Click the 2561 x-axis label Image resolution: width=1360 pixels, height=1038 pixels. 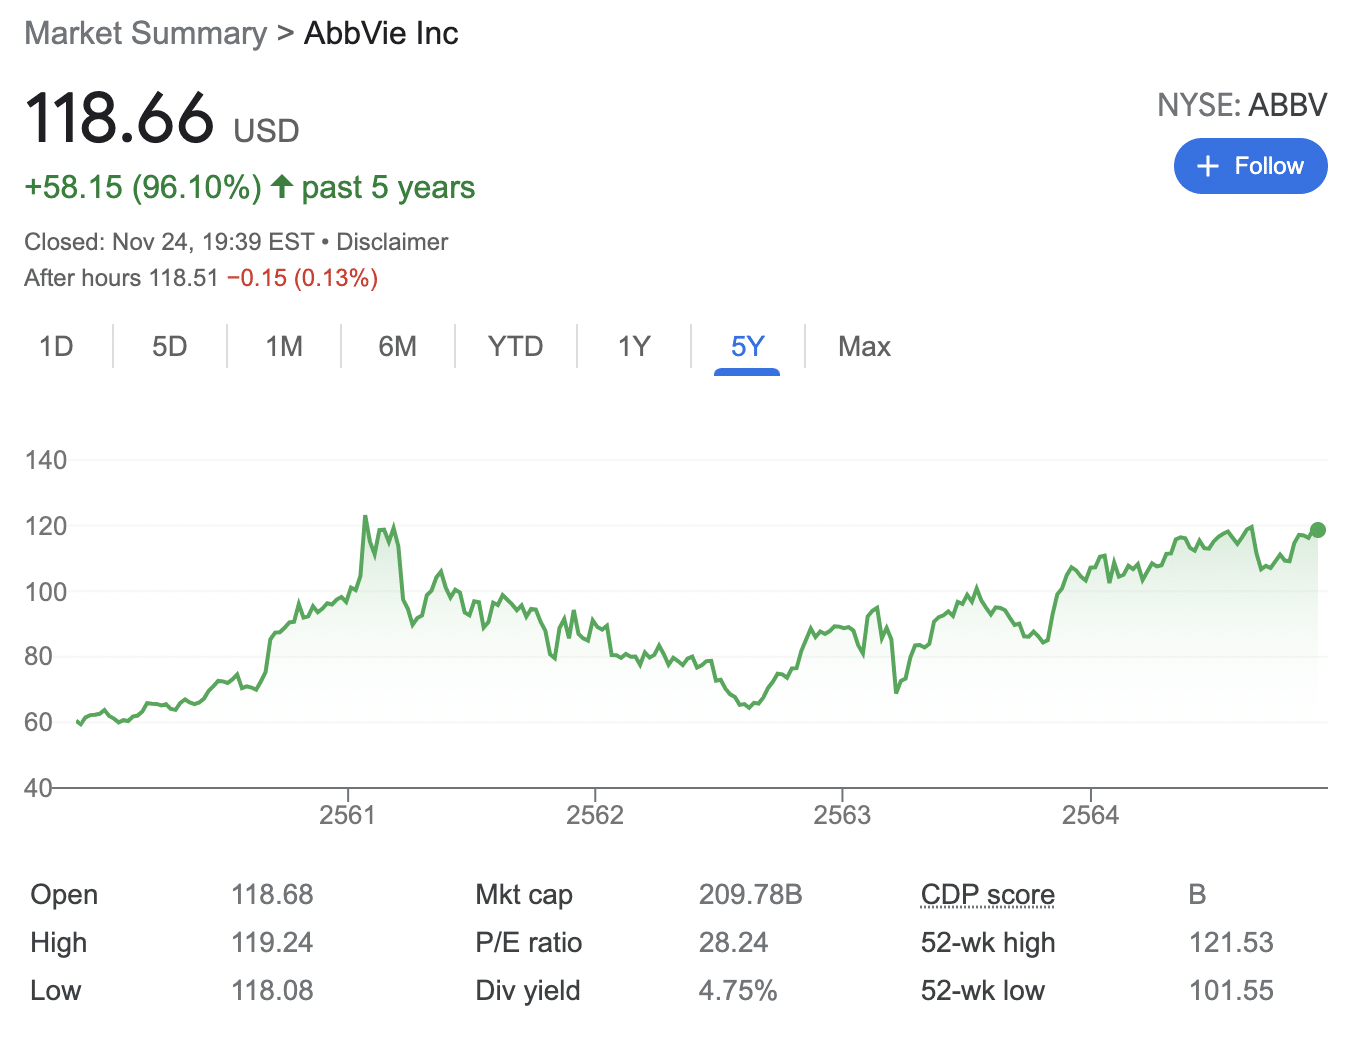348,815
